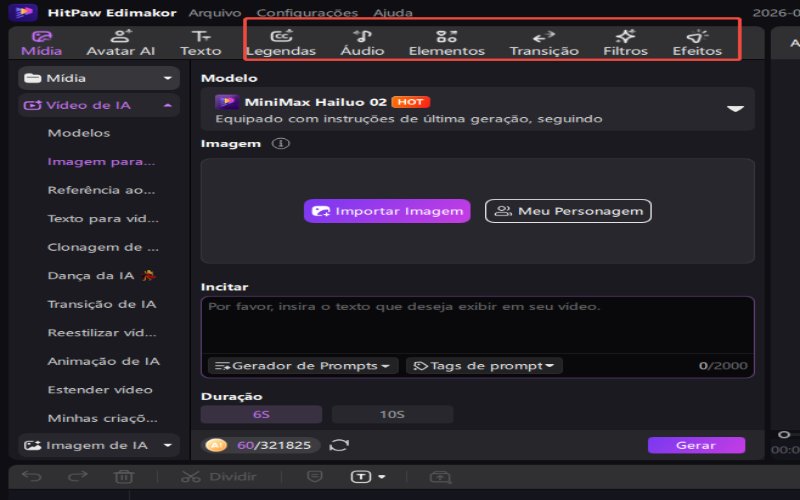Click the export frame icon in toolbar

coord(440,477)
